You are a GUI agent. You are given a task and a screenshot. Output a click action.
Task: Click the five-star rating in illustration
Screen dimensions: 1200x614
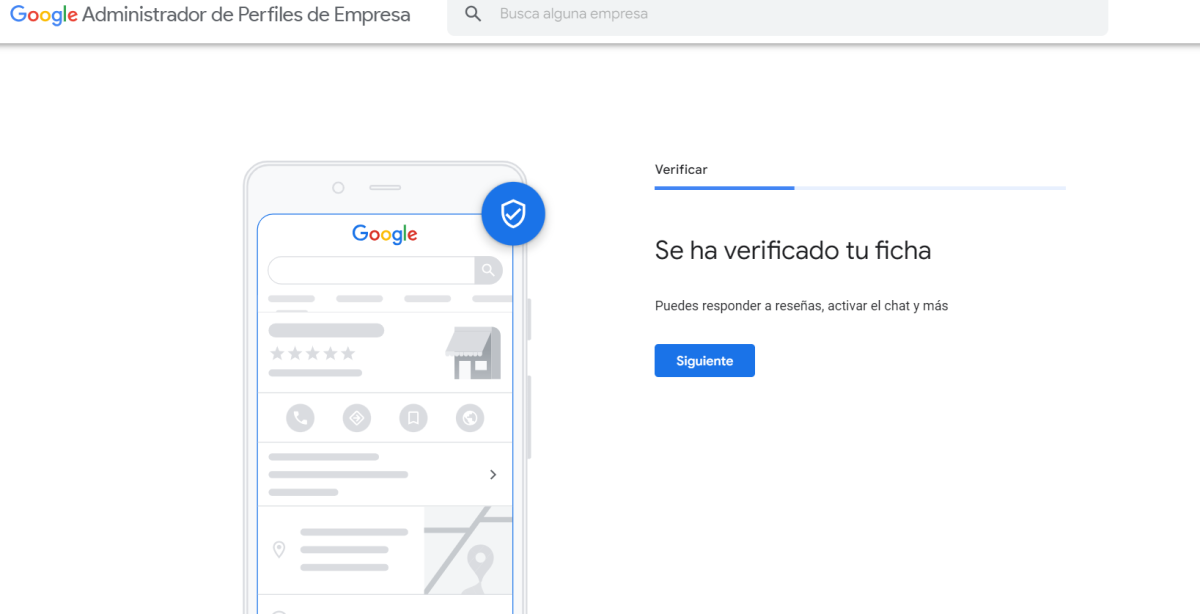312,353
